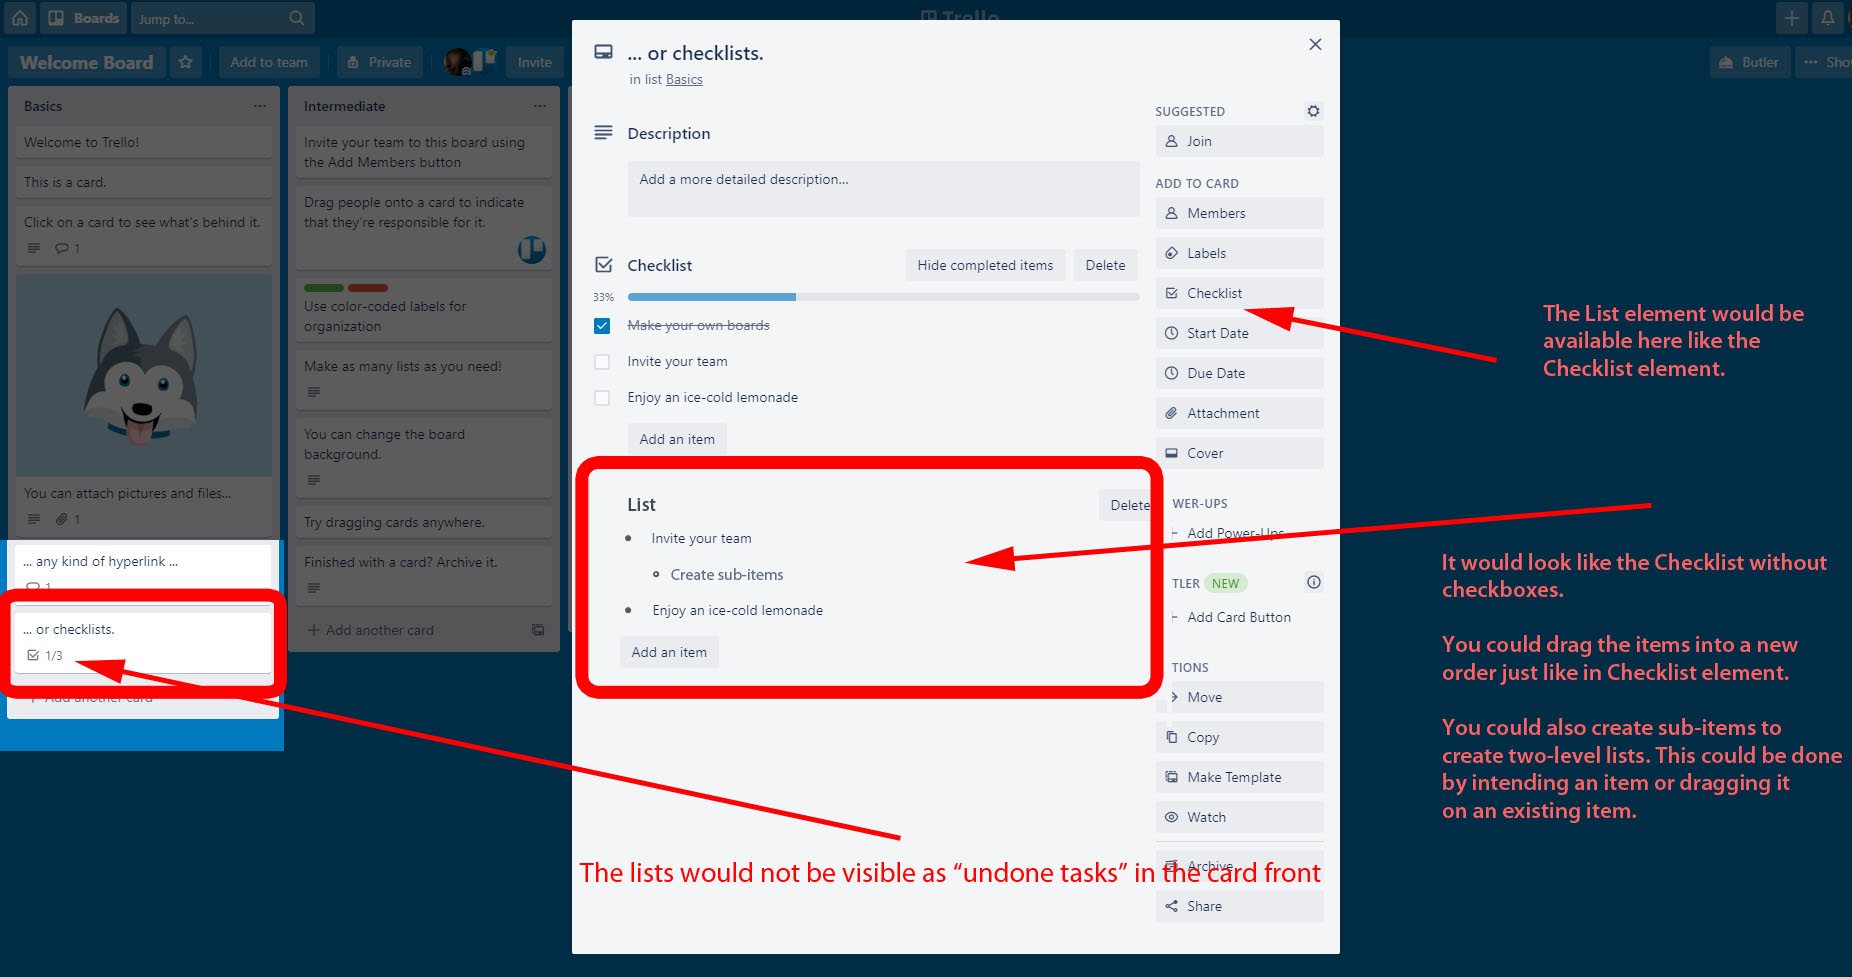This screenshot has width=1852, height=977.
Task: Click Join under Suggested
Action: point(1239,141)
